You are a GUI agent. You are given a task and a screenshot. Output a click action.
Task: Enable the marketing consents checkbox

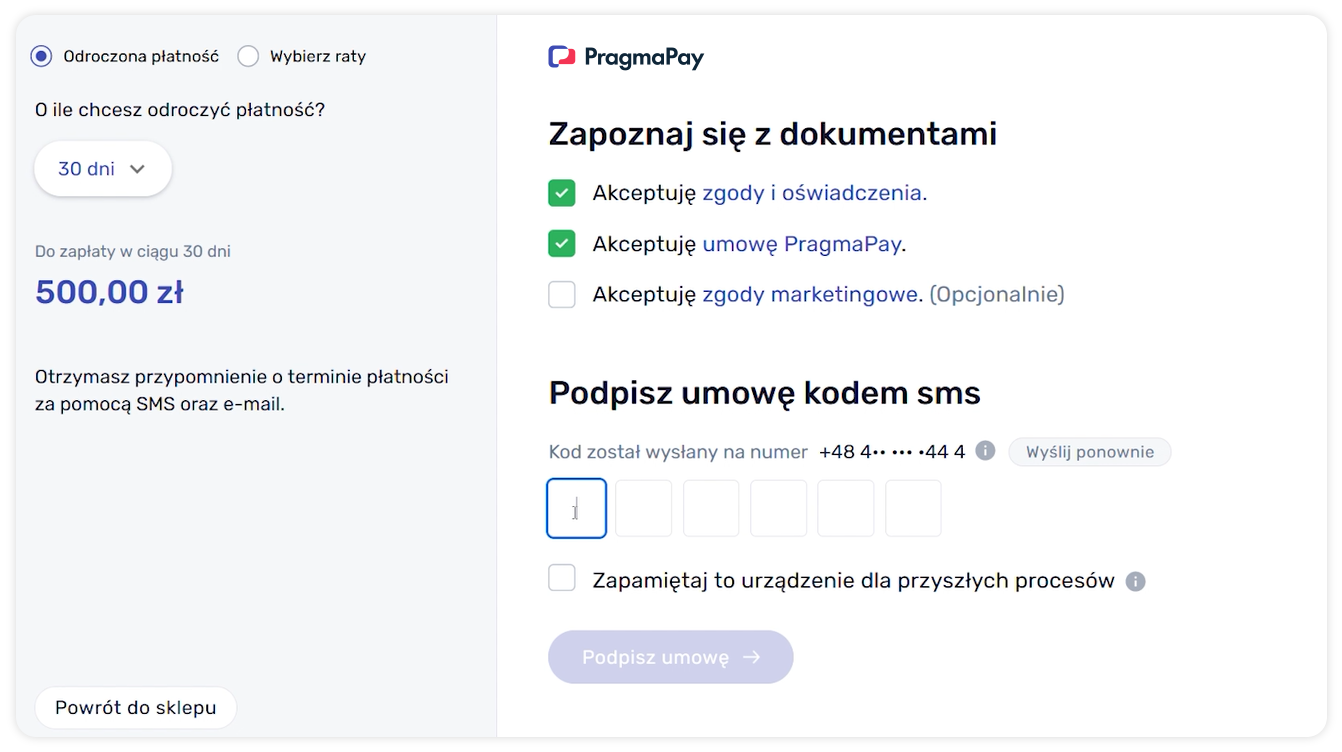click(x=562, y=295)
